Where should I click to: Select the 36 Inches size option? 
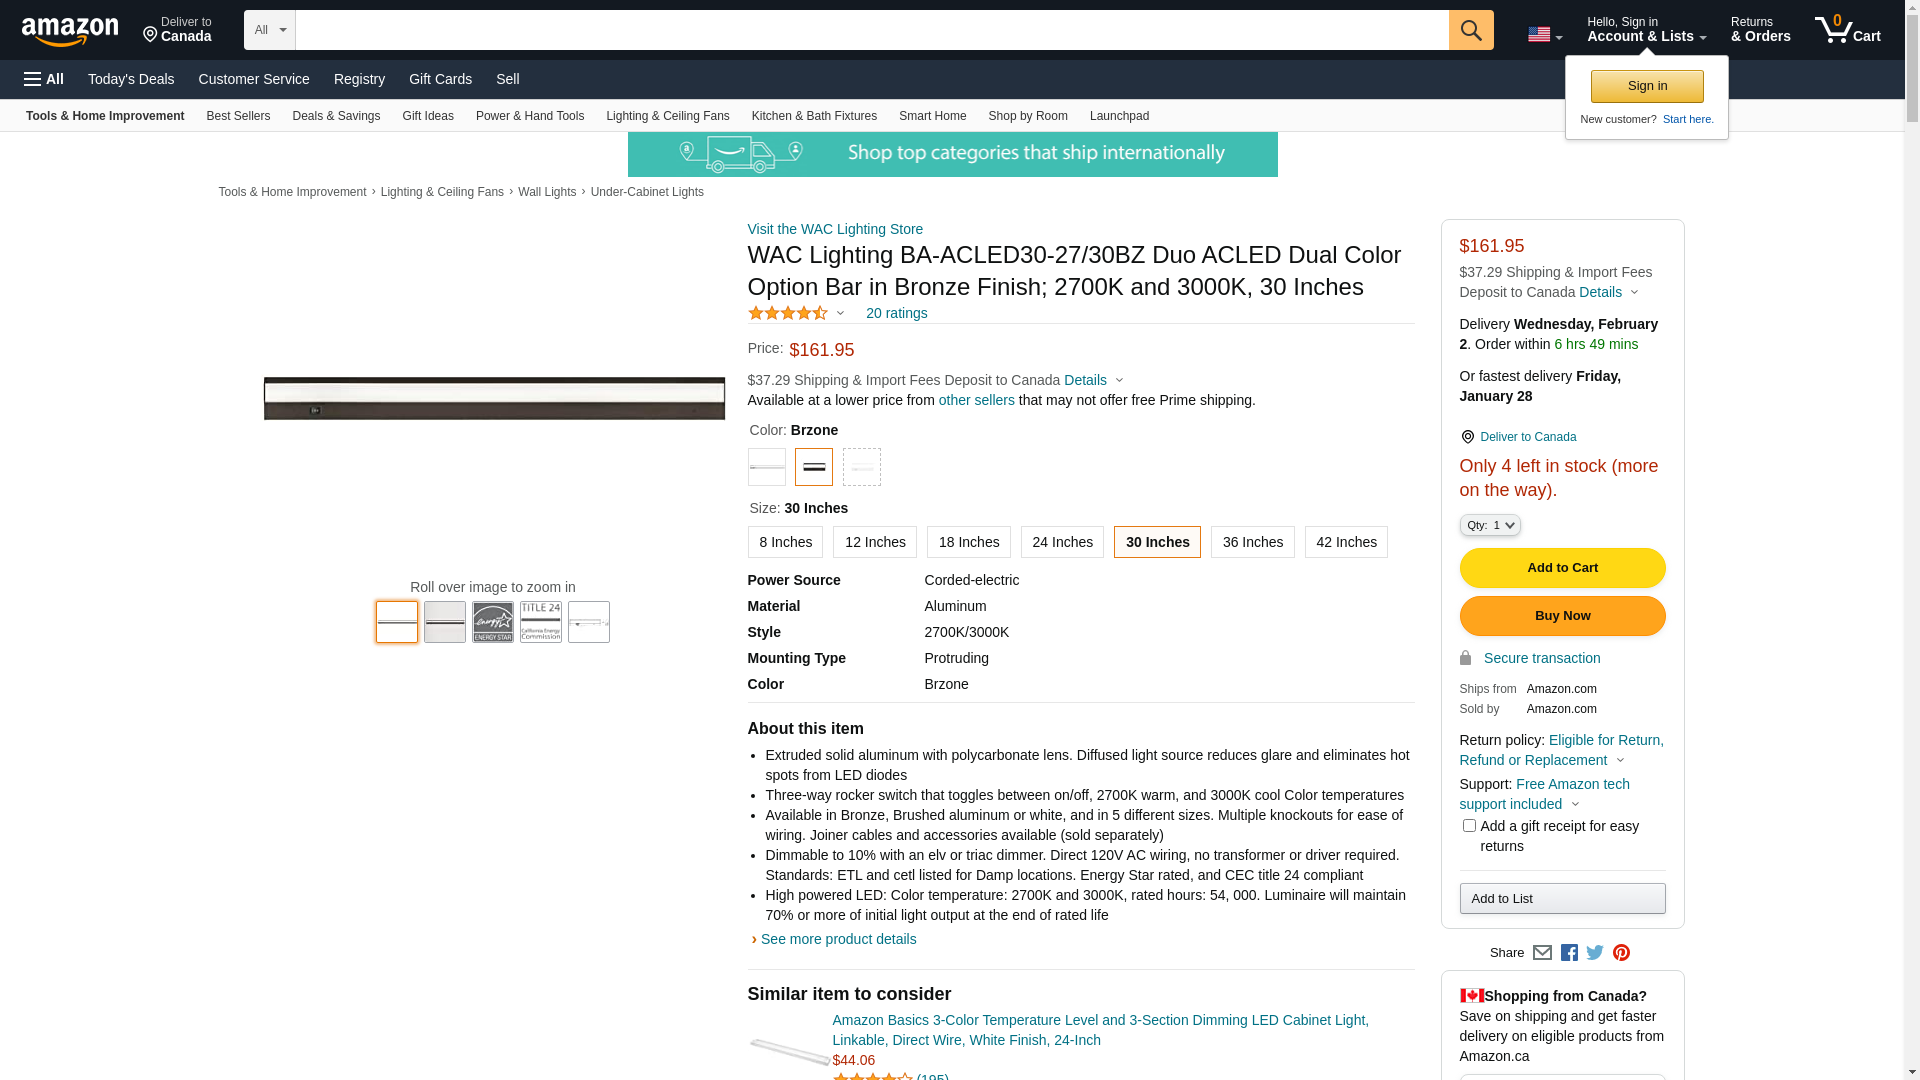coord(1252,542)
